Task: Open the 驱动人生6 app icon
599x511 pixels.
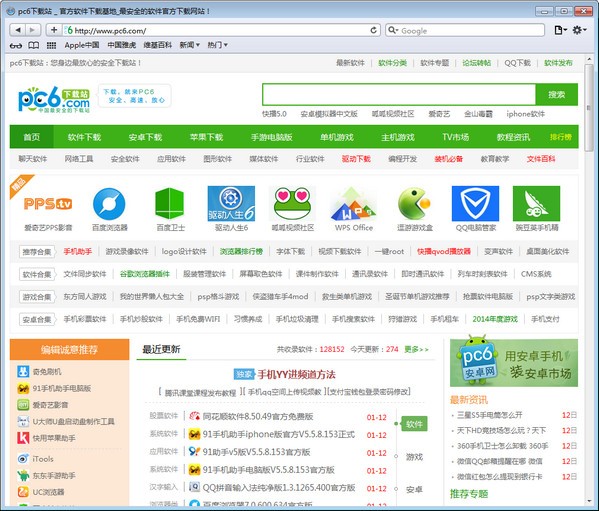Action: [231, 204]
